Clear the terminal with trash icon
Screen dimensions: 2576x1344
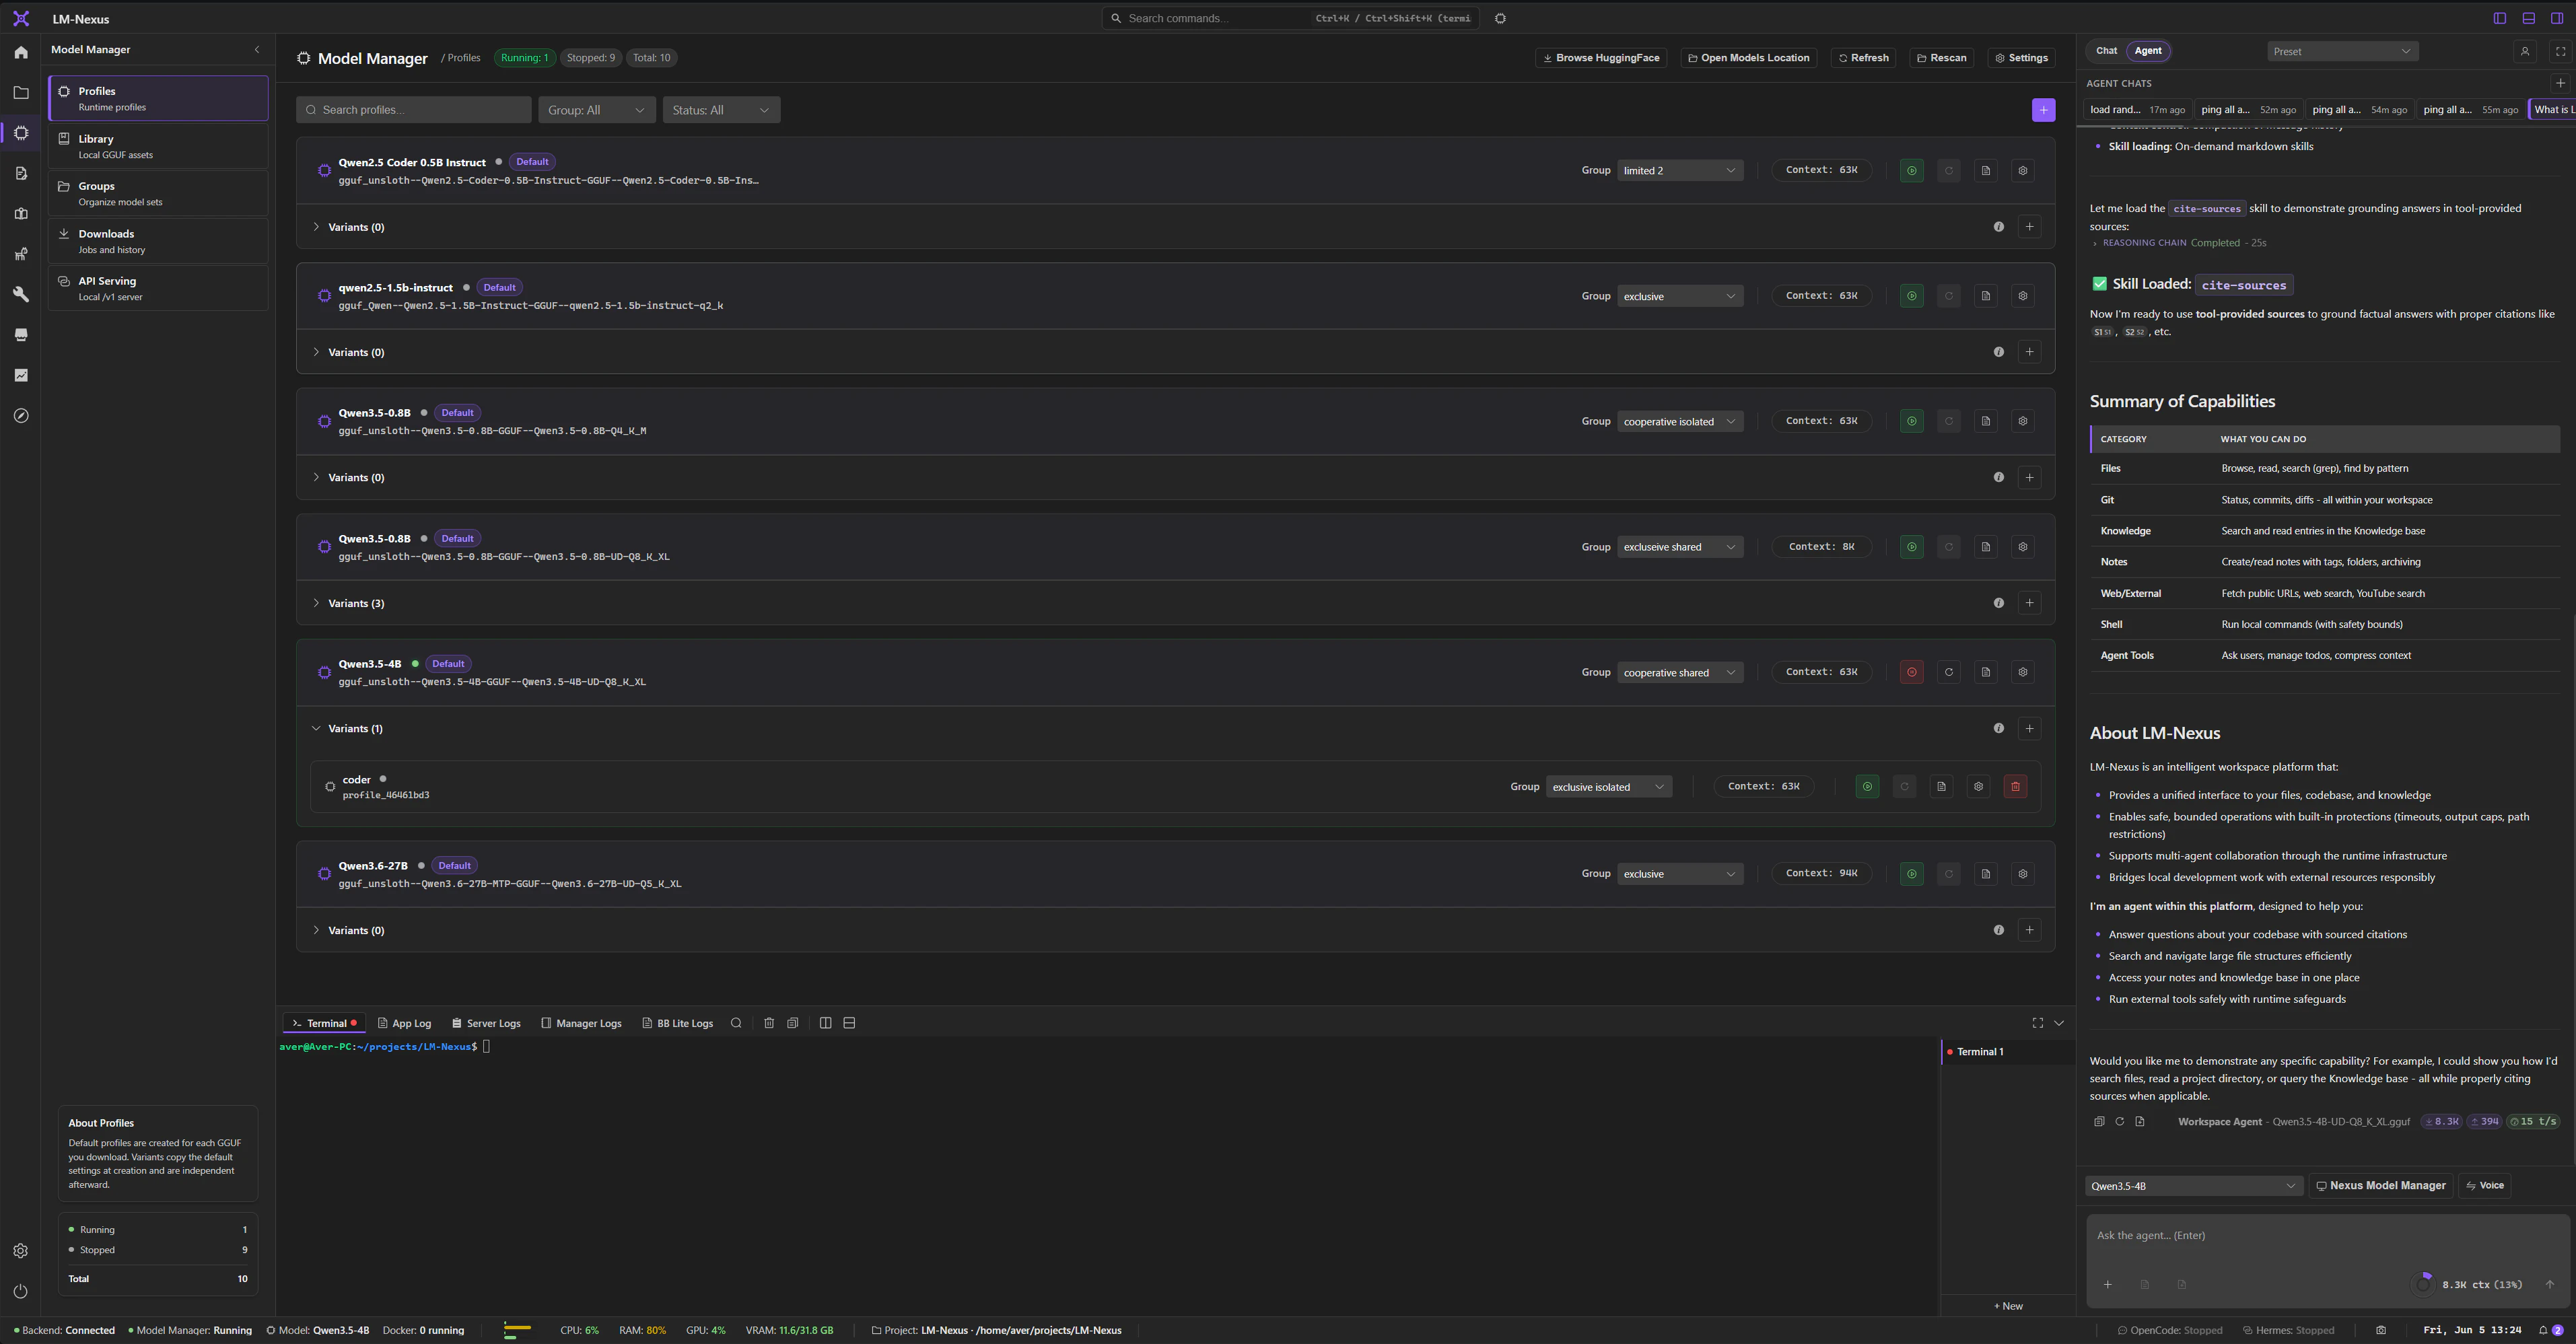[x=769, y=1023]
